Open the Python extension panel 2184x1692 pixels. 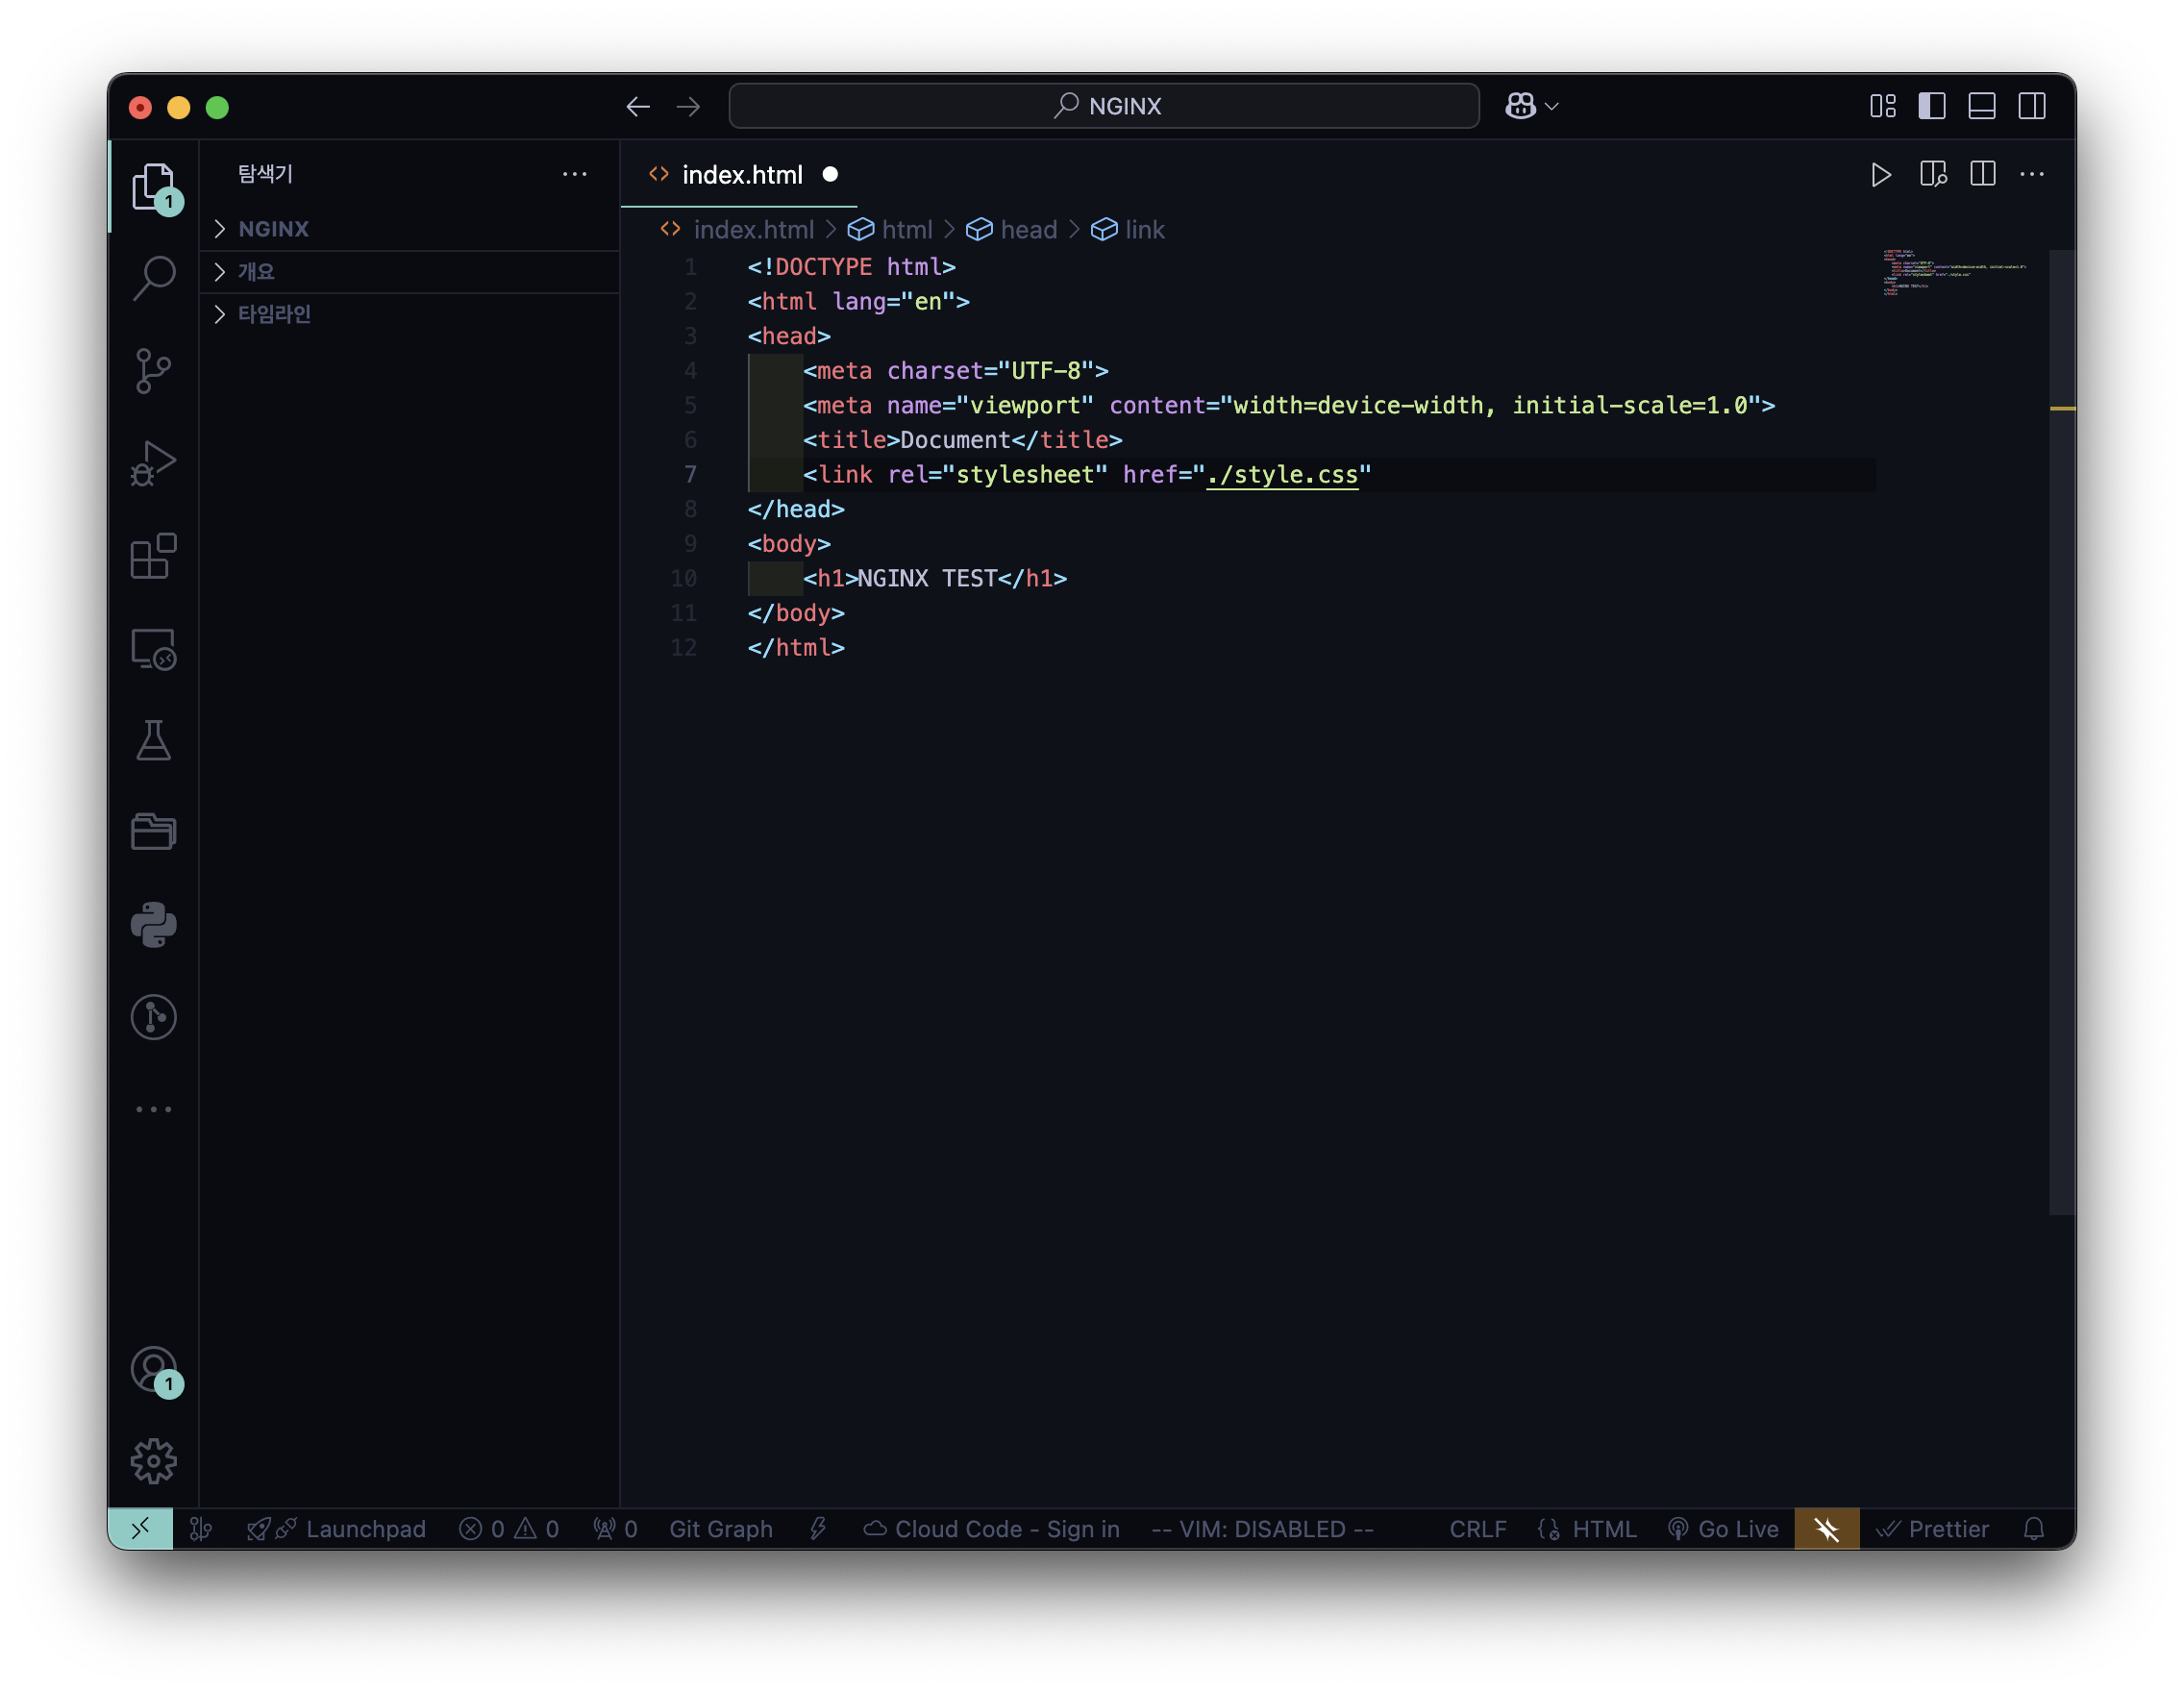point(153,924)
